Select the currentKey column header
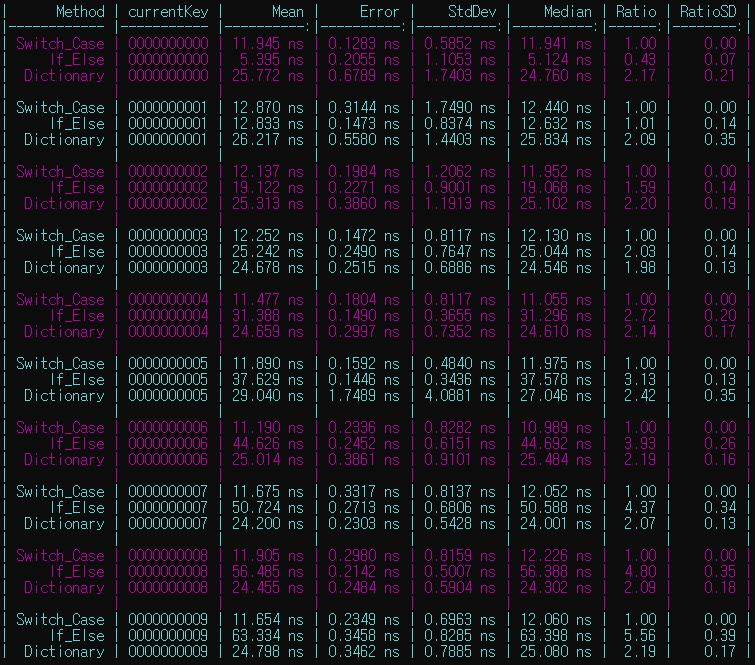 pyautogui.click(x=168, y=12)
